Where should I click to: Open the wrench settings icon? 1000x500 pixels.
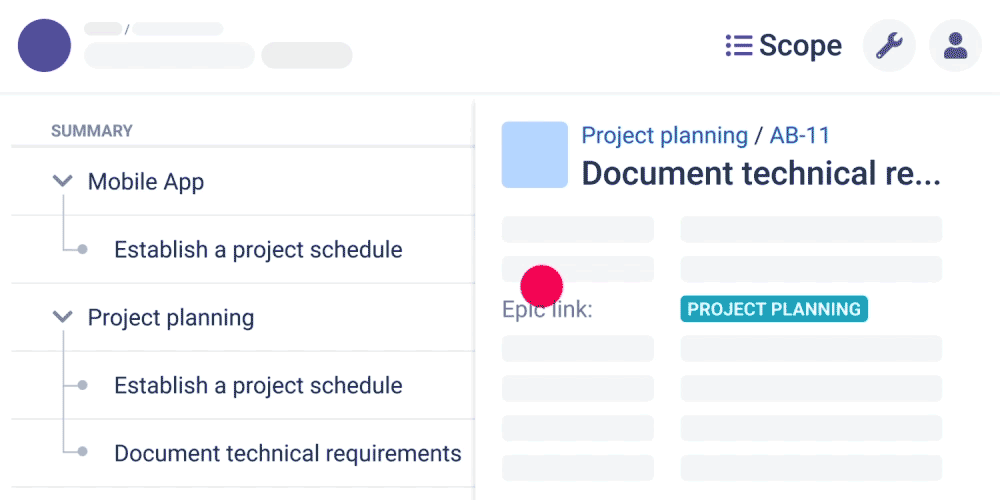click(x=889, y=45)
